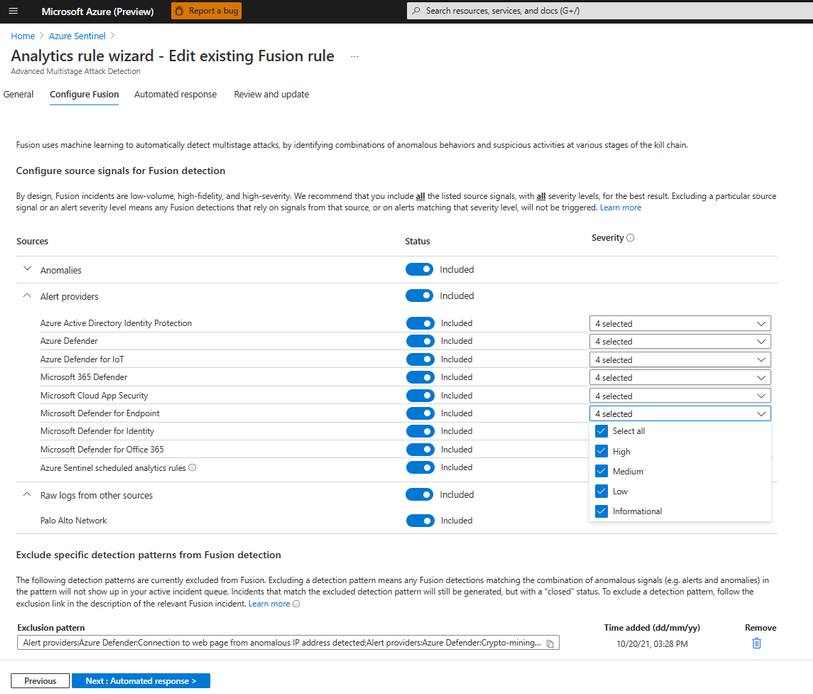This screenshot has height=694, width=813.
Task: Click Learn more link in exclusion section
Action: tap(269, 604)
